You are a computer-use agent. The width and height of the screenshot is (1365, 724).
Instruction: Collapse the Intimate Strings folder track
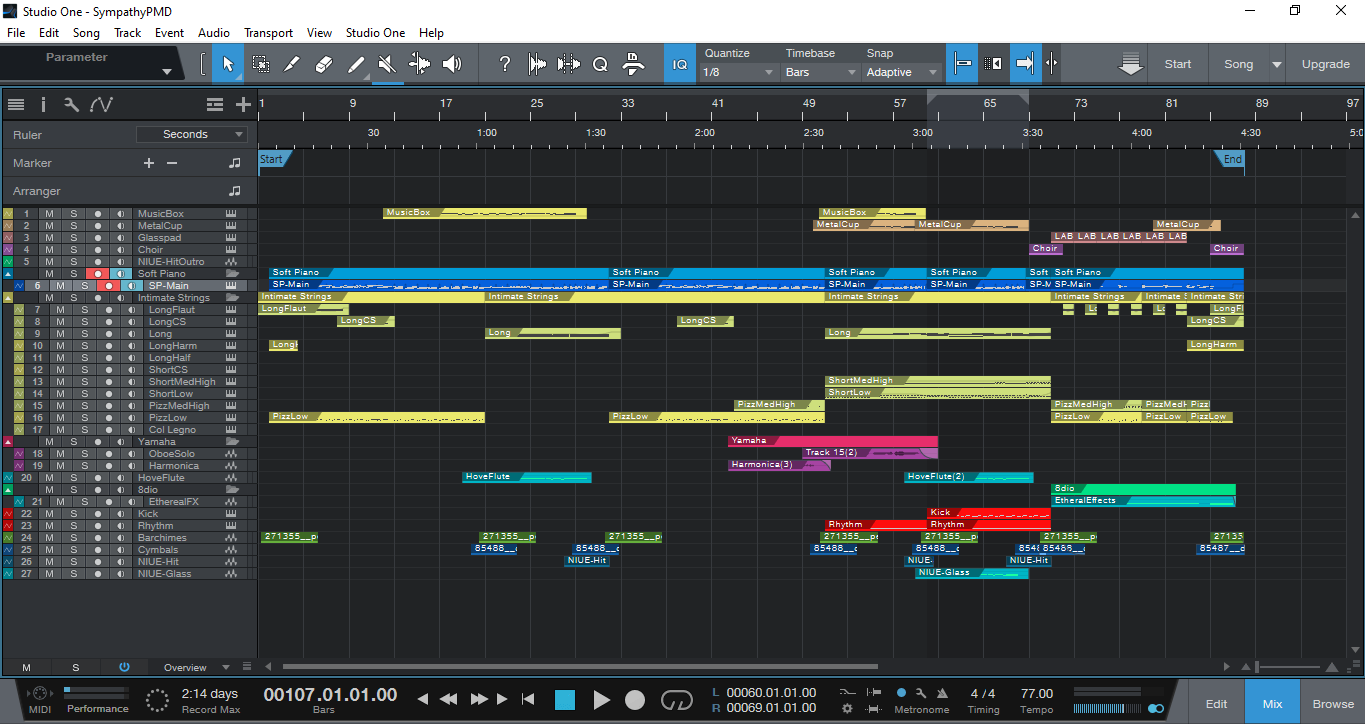[x=8, y=298]
